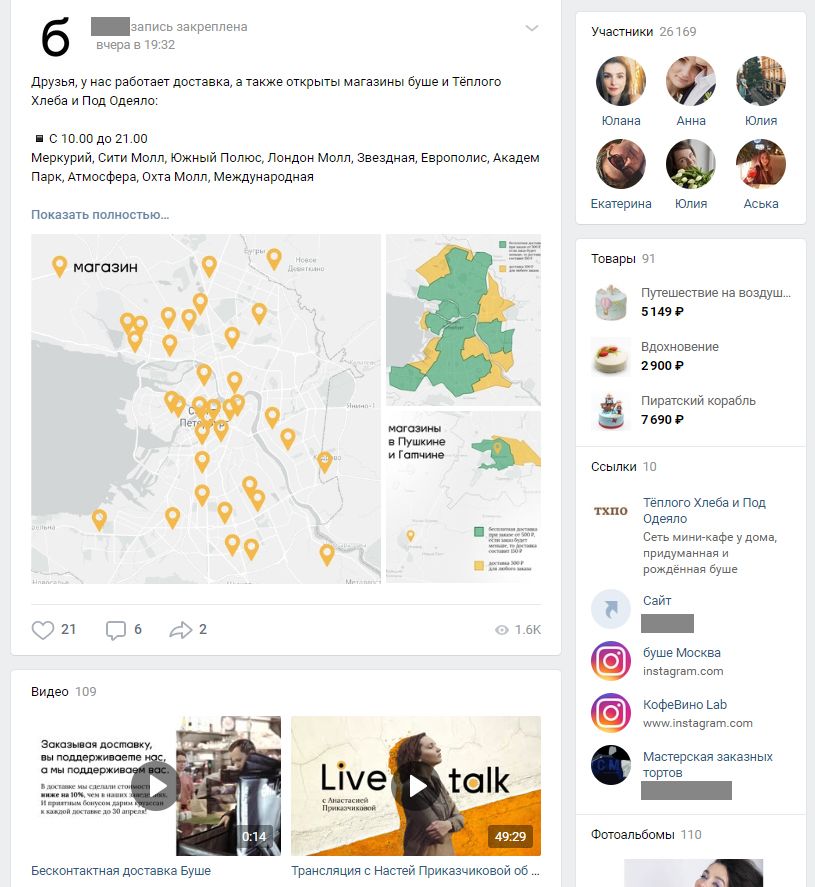Screen dimensions: 815x887
Task: Like the pinned post with heart icon
Action: [42, 630]
